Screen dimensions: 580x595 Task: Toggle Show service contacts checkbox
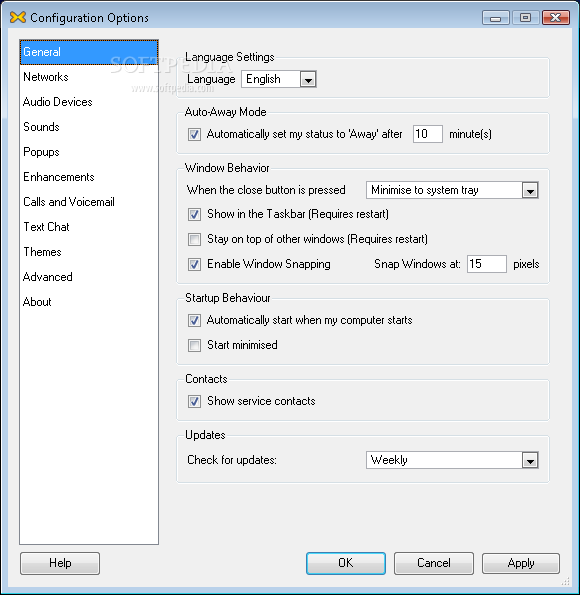point(194,401)
